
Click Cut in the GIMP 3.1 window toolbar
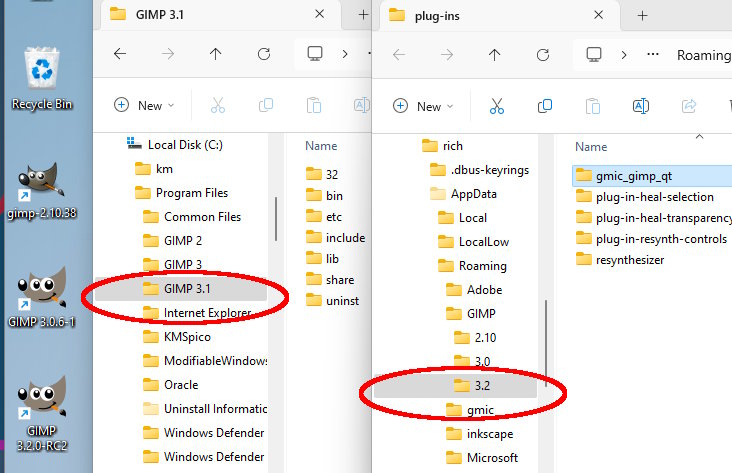(218, 106)
